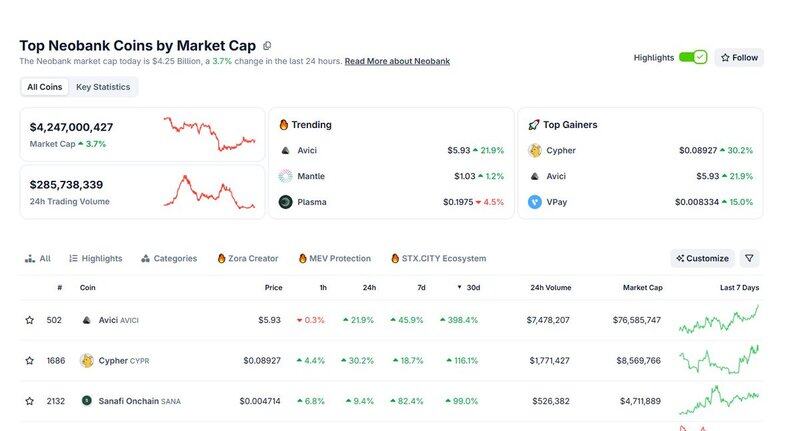
Task: Click the Cypher icon in Top Gainers
Action: 535,151
